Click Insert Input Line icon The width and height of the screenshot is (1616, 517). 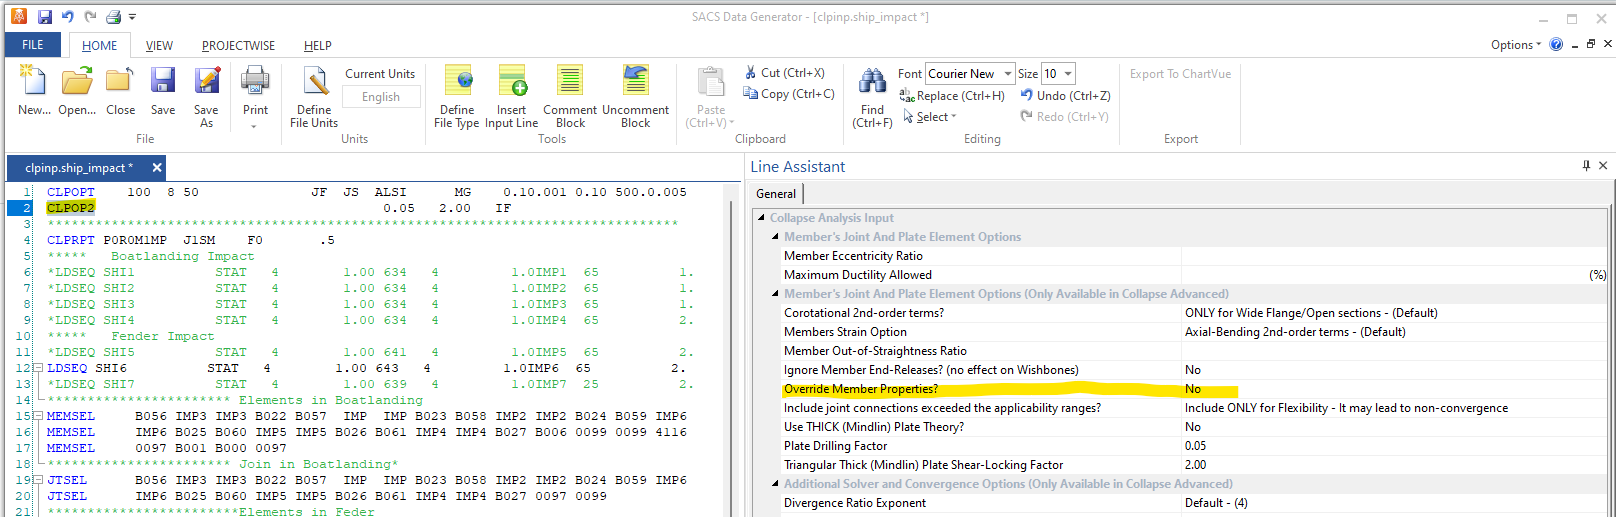512,82
